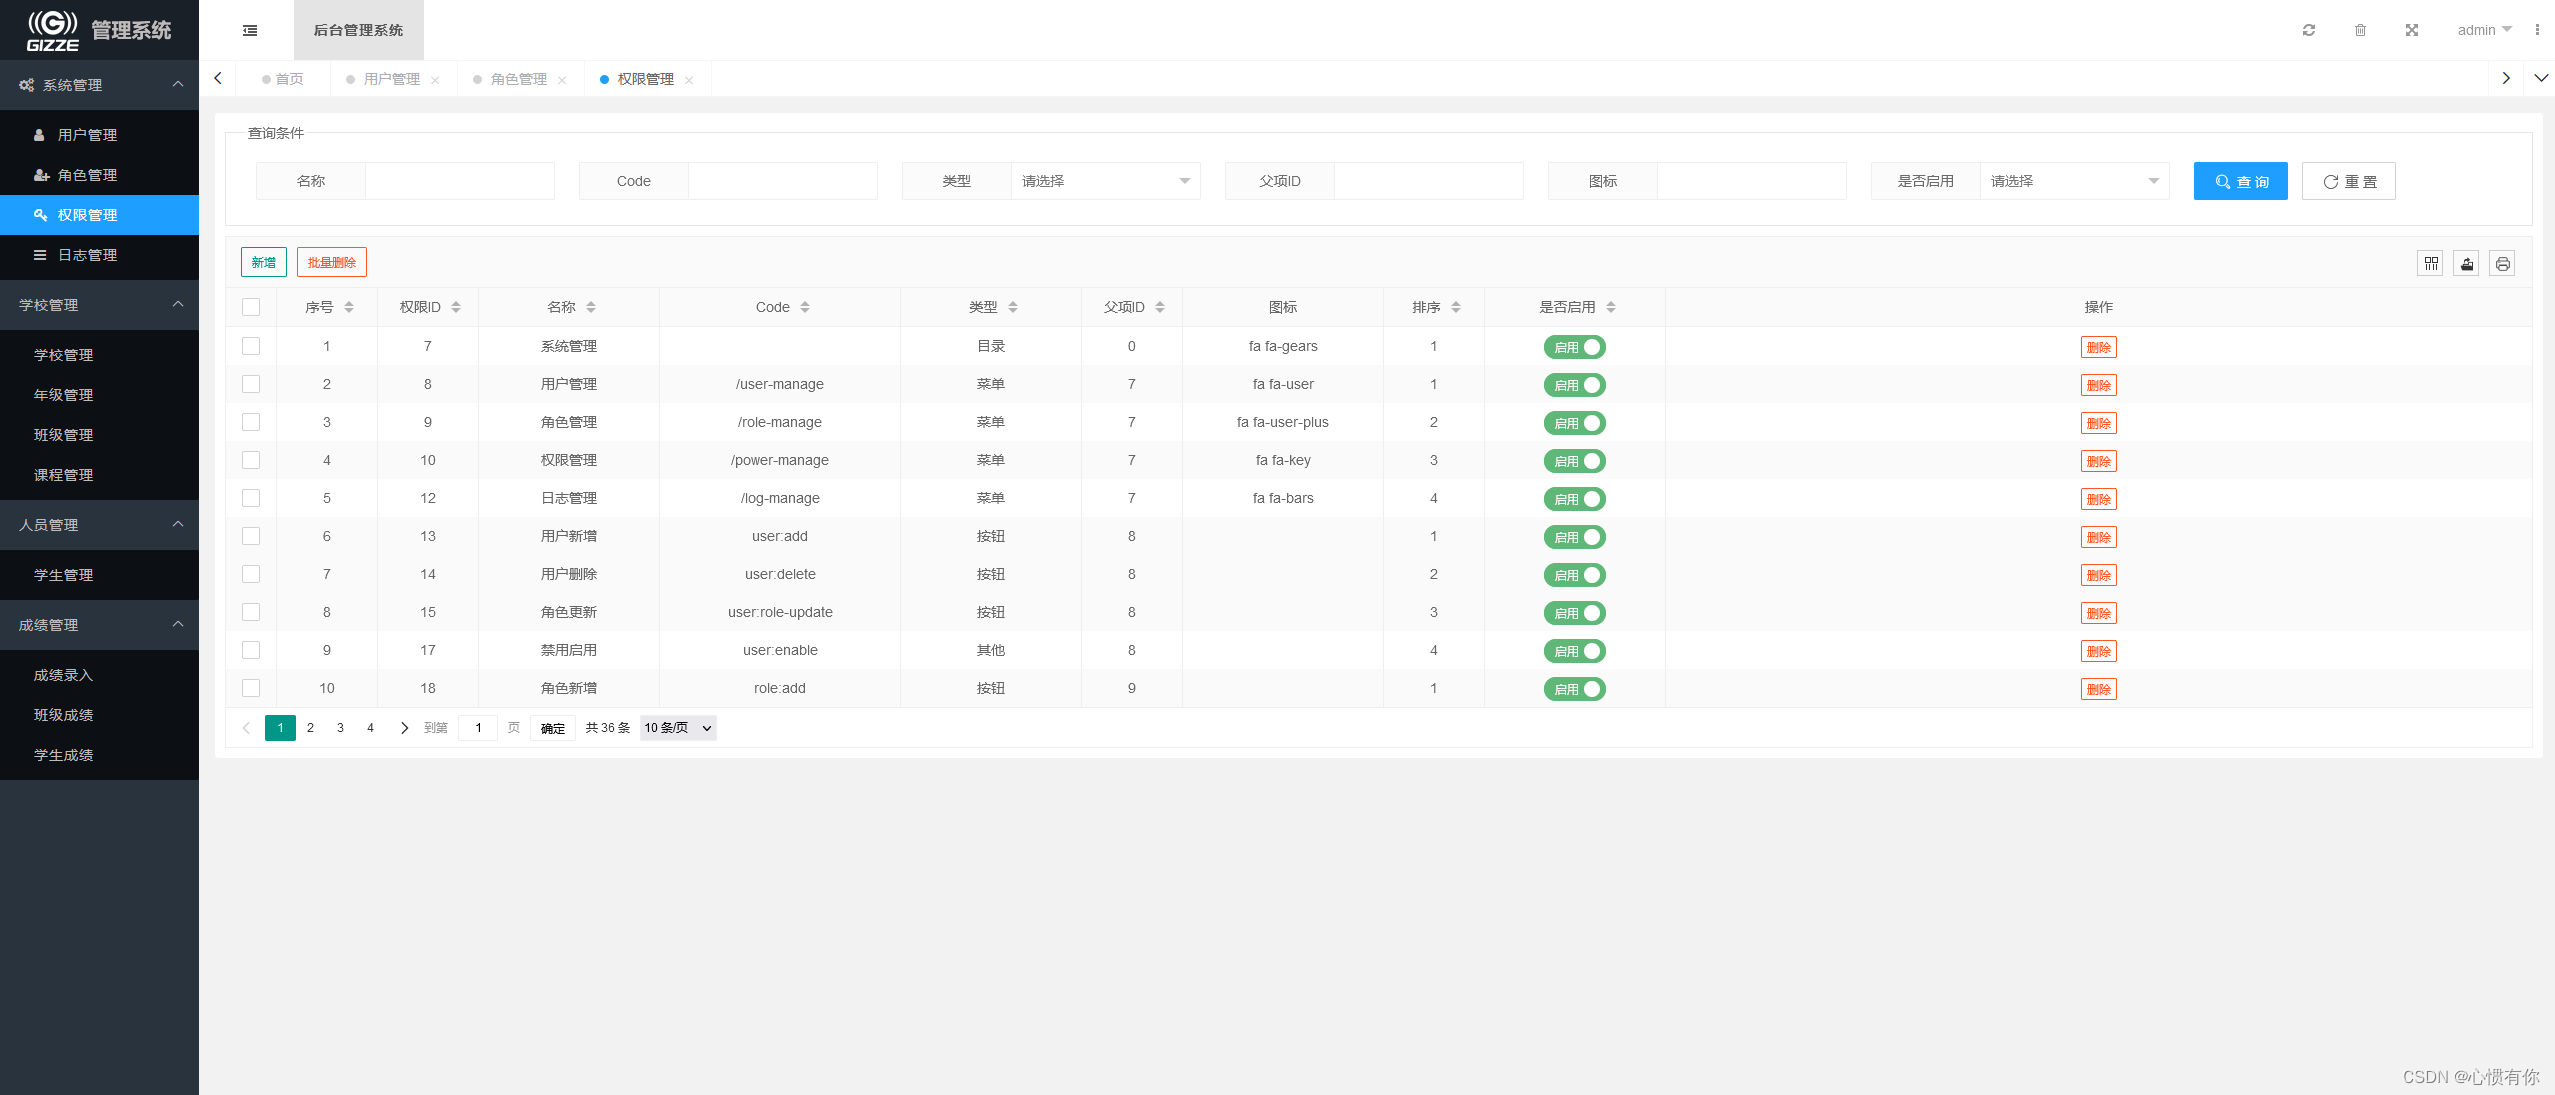
Task: Switch to the 用户管理 tab
Action: click(x=391, y=79)
